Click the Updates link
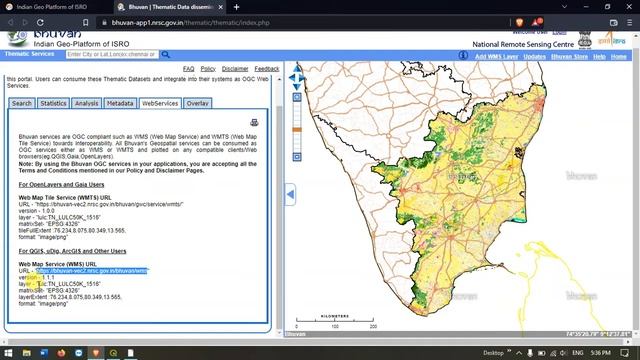This screenshot has width=640, height=360. [535, 57]
